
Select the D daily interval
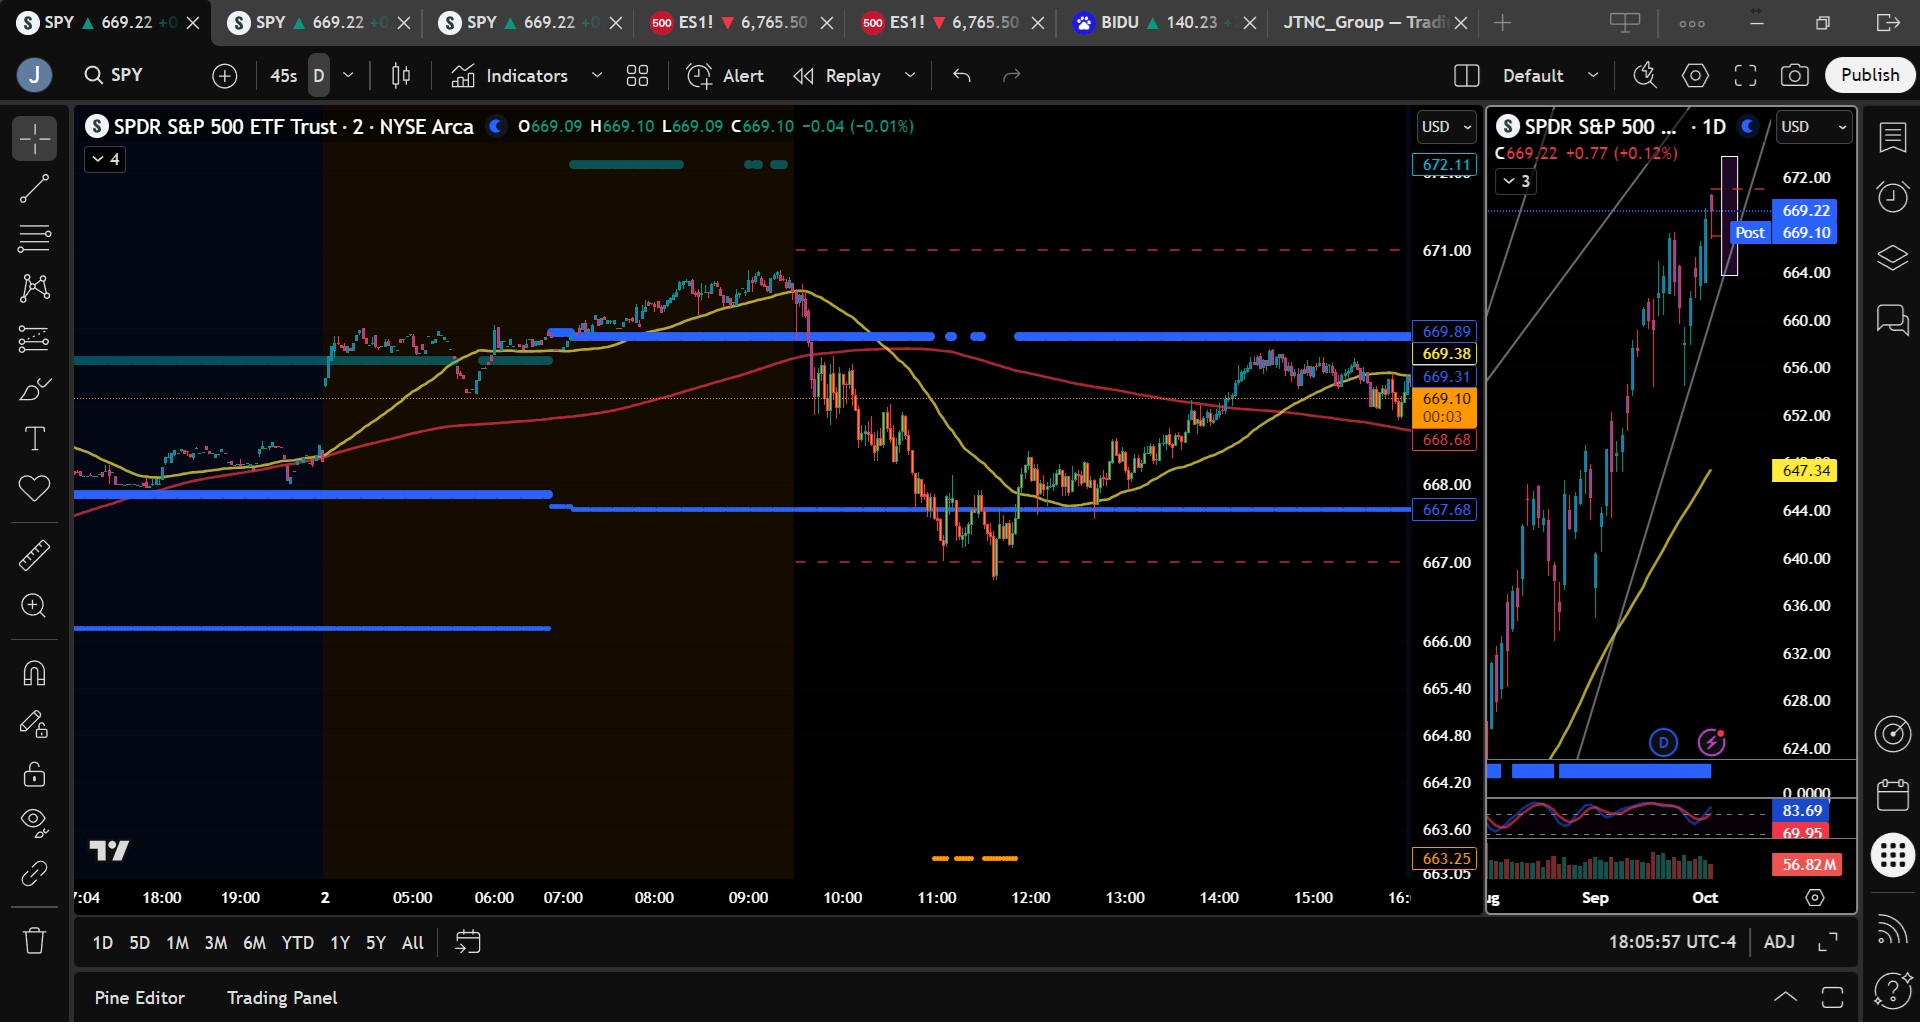click(319, 75)
